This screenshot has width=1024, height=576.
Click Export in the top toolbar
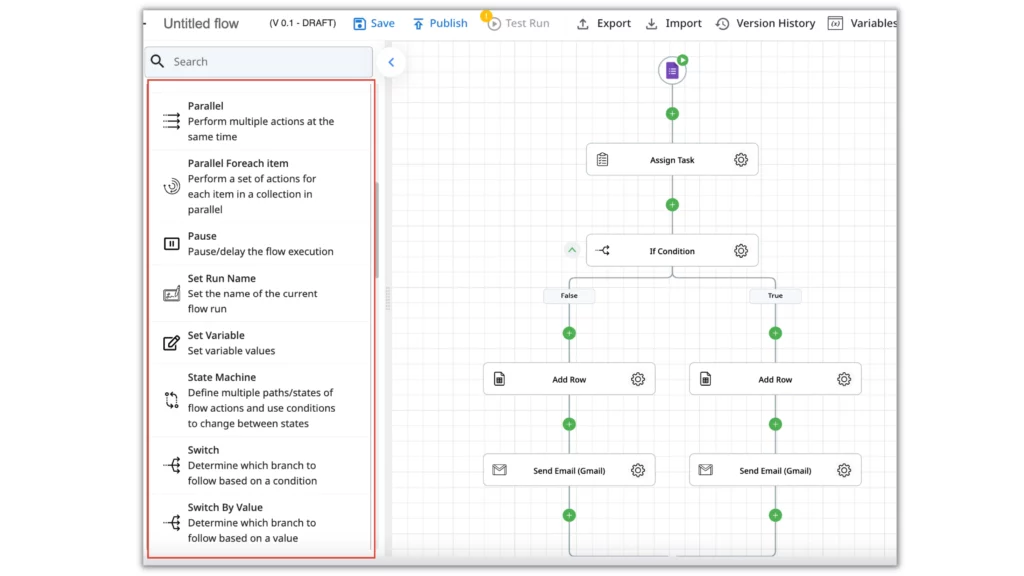click(x=604, y=24)
